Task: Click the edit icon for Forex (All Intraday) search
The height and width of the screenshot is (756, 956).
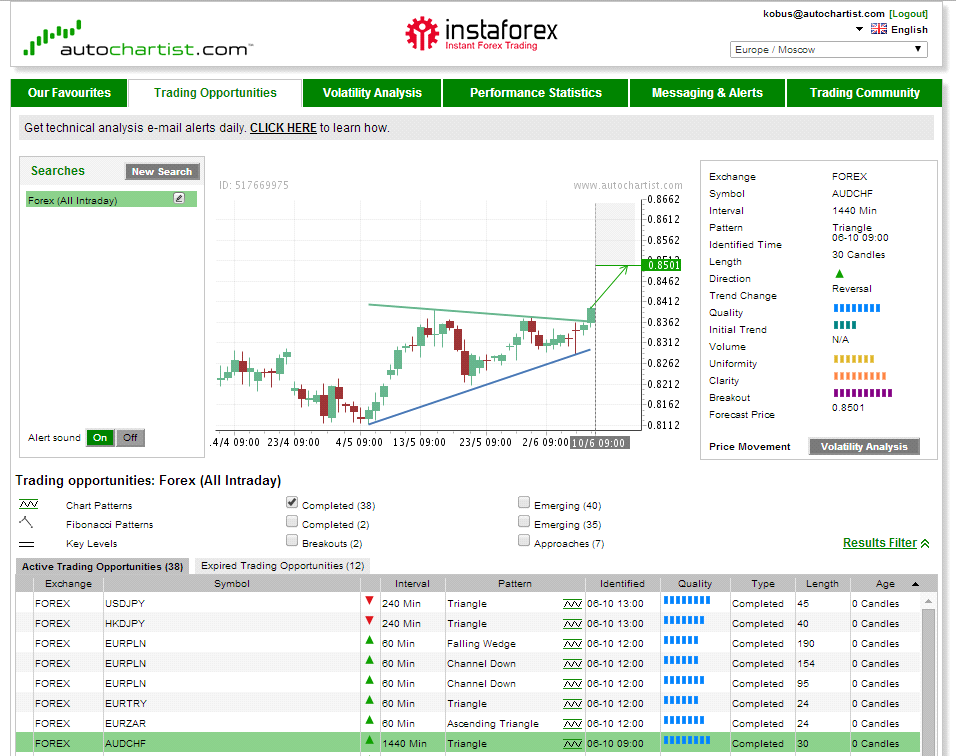Action: point(179,199)
